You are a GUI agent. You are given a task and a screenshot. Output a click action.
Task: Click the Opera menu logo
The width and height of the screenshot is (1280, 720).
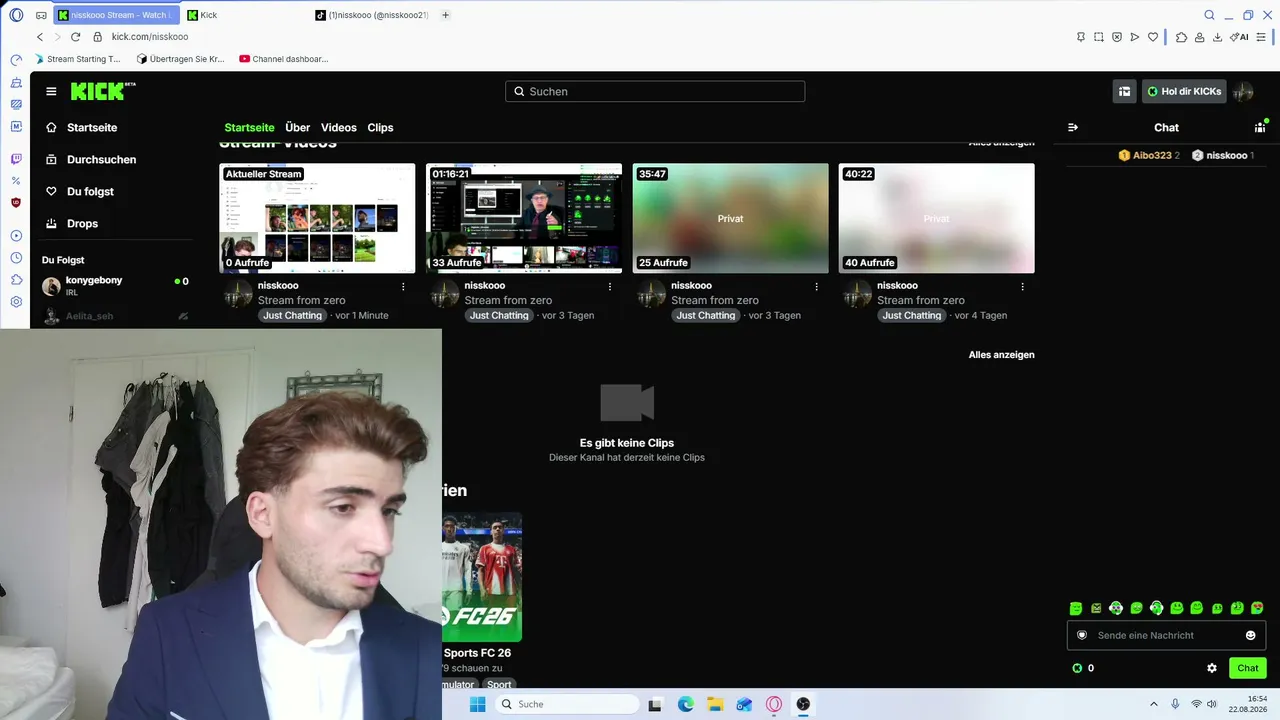point(16,15)
